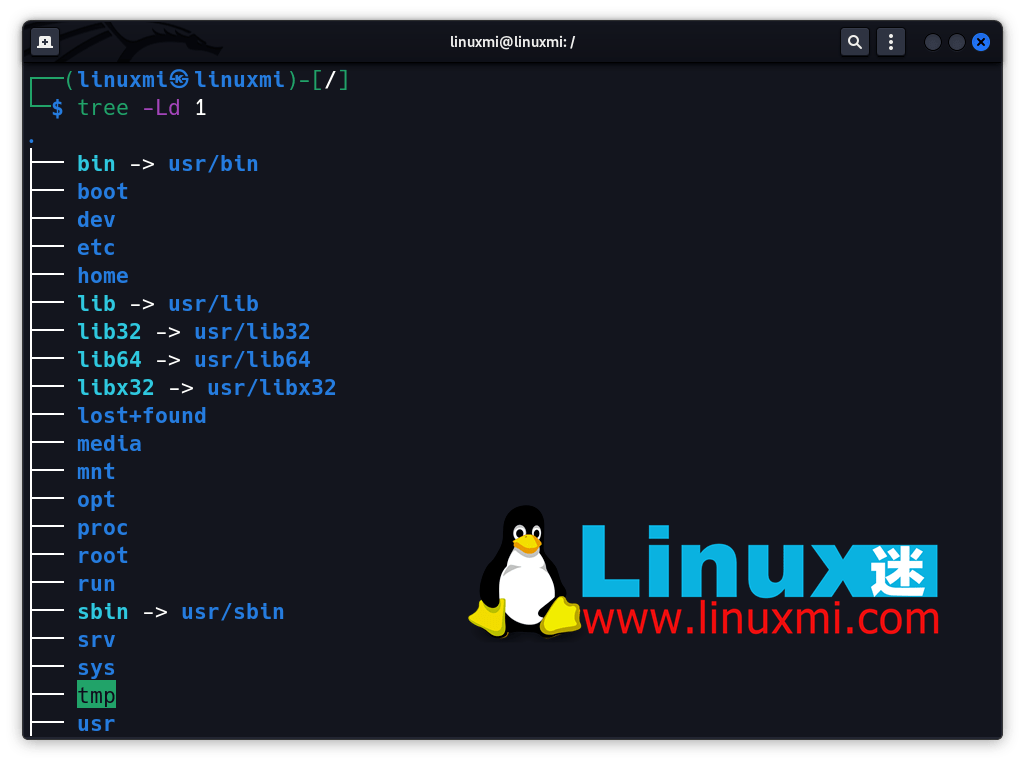
Task: Click the search magnifier icon
Action: pyautogui.click(x=854, y=42)
